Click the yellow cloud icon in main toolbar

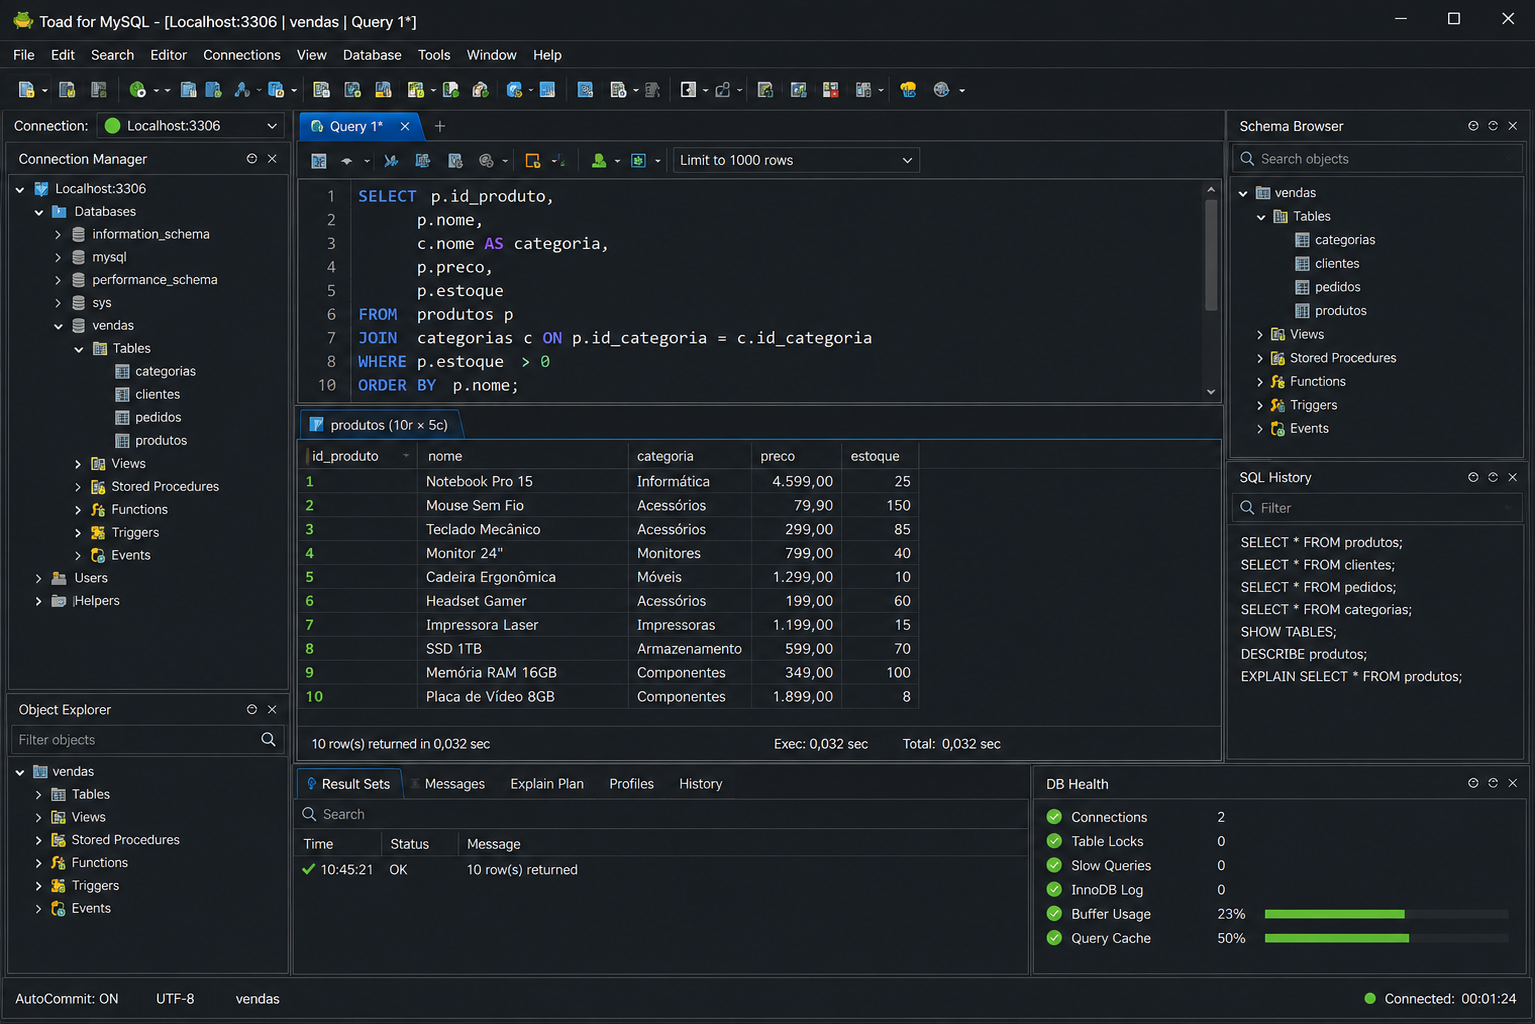tap(908, 90)
